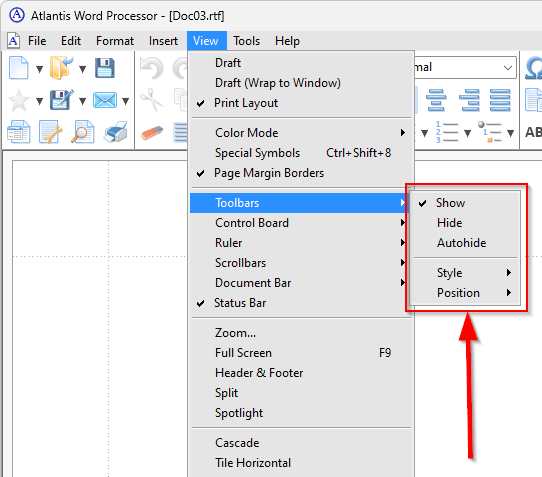This screenshot has height=477, width=542.
Task: Click the highlighted Toolbars menu entry
Action: point(299,203)
